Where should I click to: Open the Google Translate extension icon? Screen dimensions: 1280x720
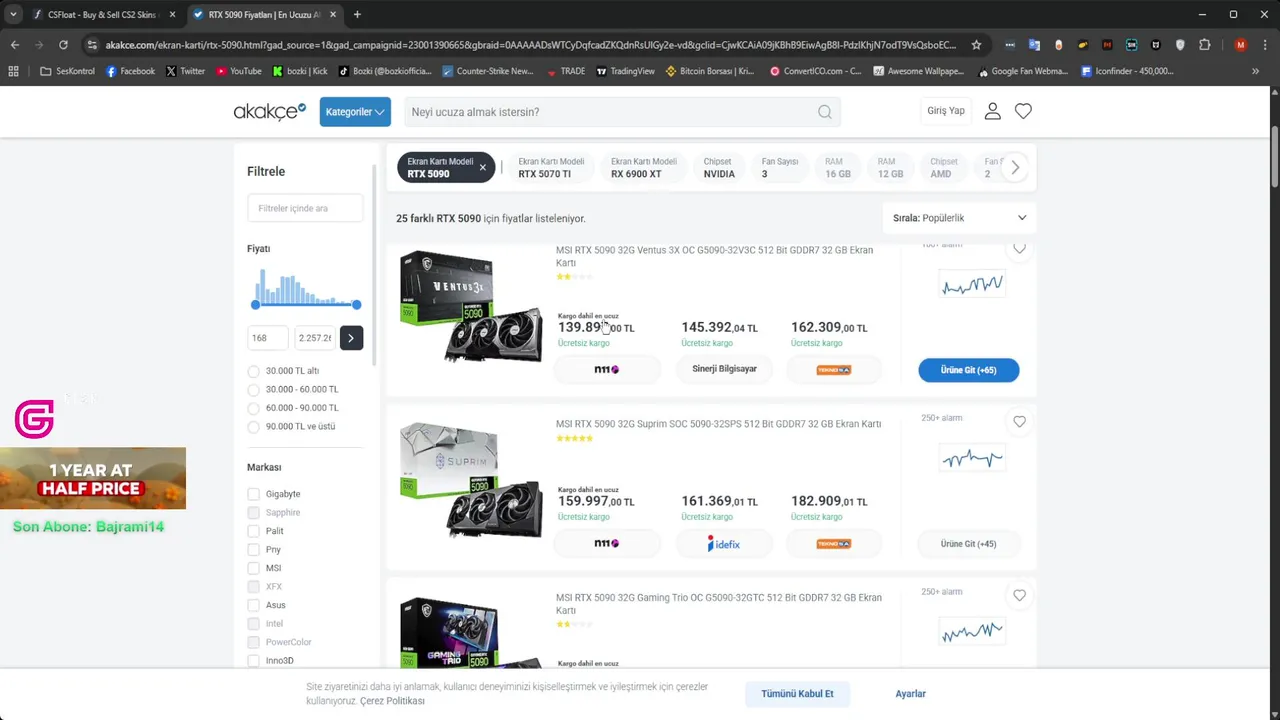tap(1034, 45)
